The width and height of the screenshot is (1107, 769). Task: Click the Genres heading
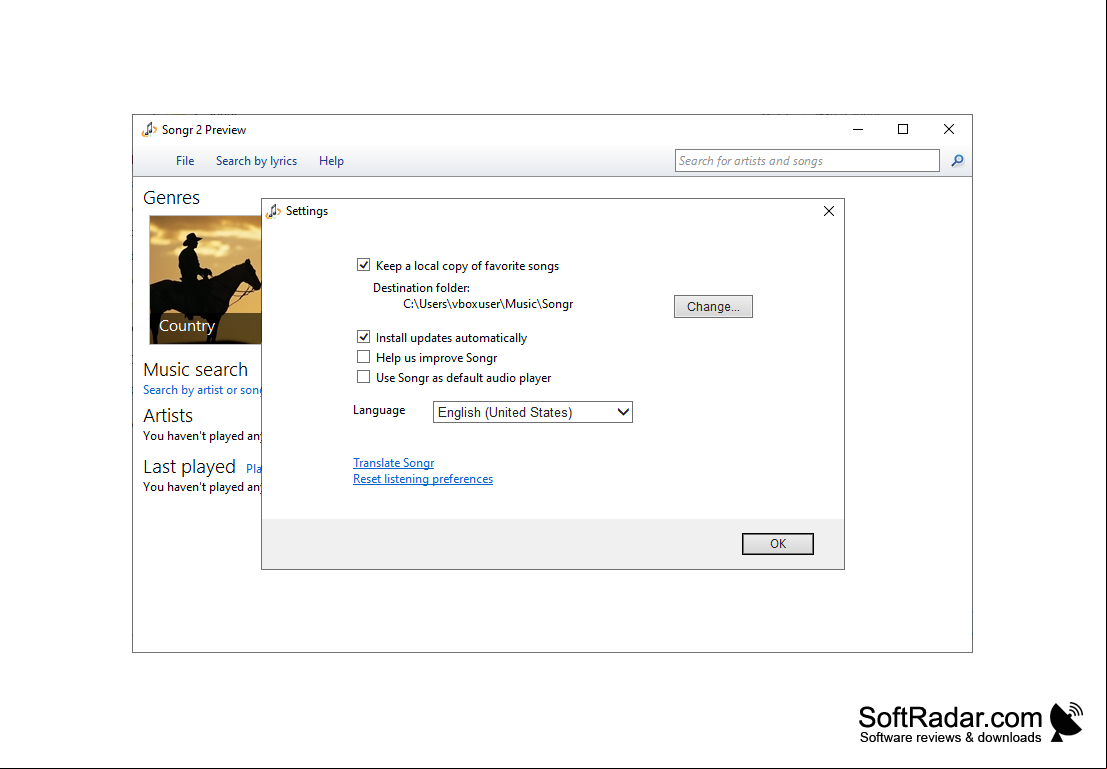tap(172, 198)
